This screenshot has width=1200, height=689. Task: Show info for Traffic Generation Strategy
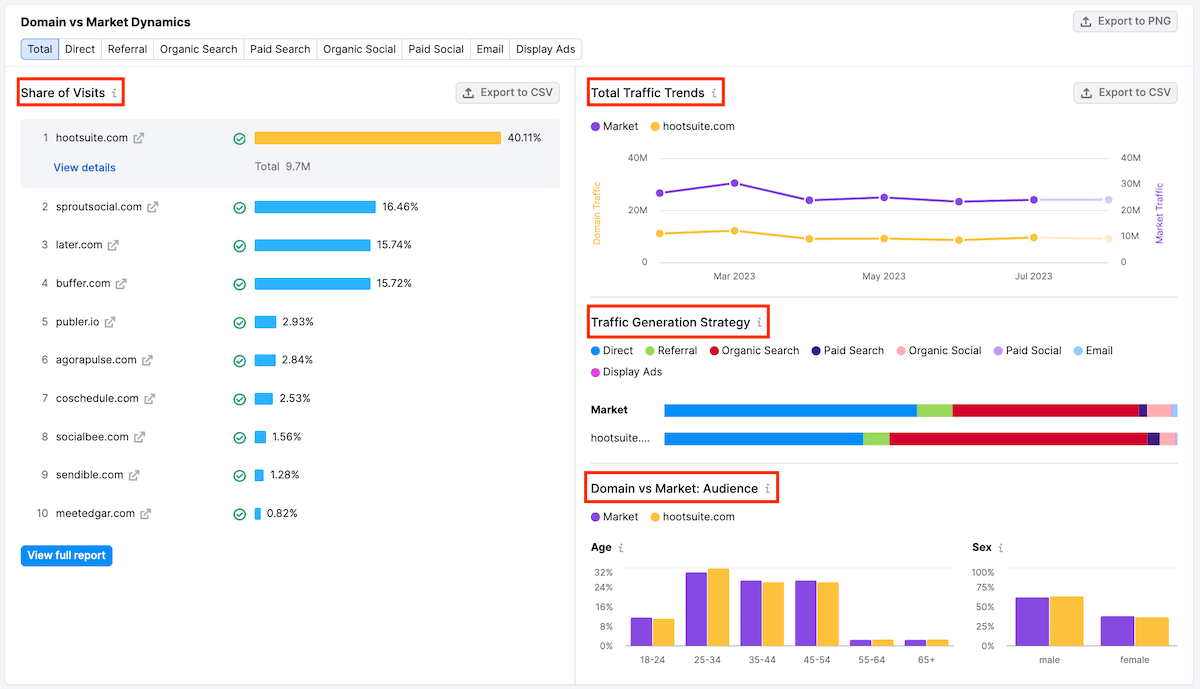pos(759,322)
